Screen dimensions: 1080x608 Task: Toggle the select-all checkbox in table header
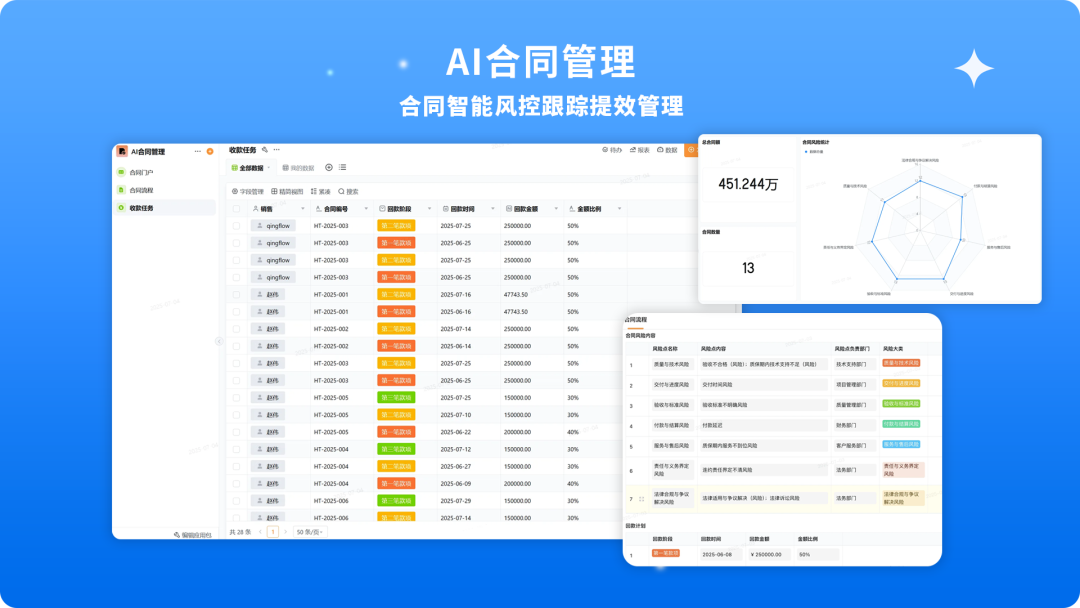coord(236,209)
